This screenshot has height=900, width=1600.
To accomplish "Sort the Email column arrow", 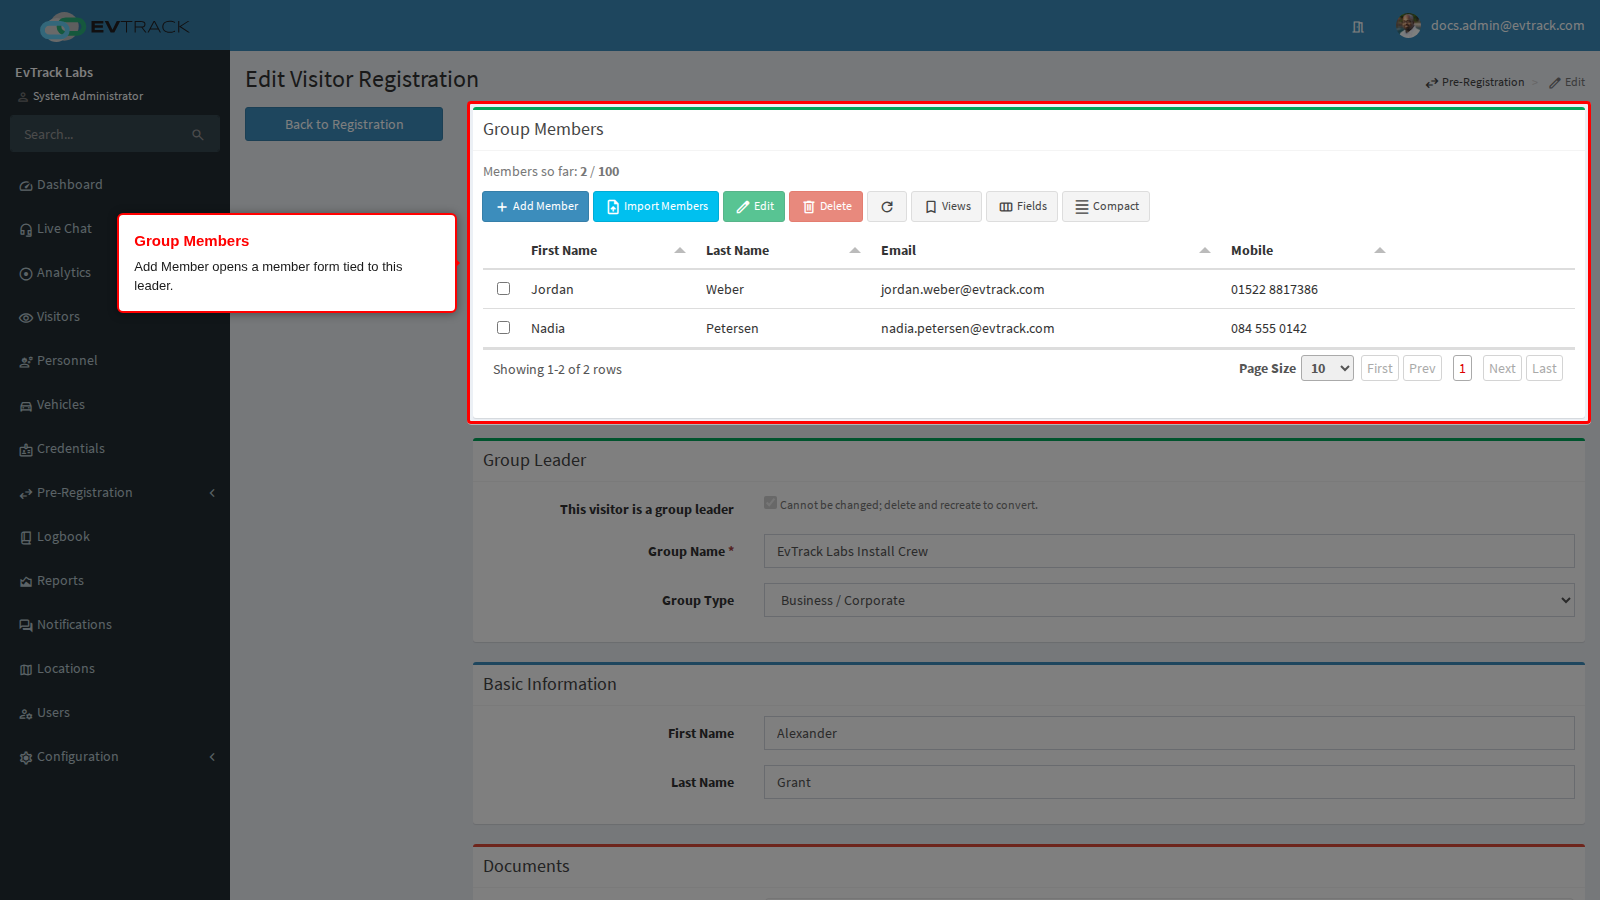I will click(x=1205, y=251).
